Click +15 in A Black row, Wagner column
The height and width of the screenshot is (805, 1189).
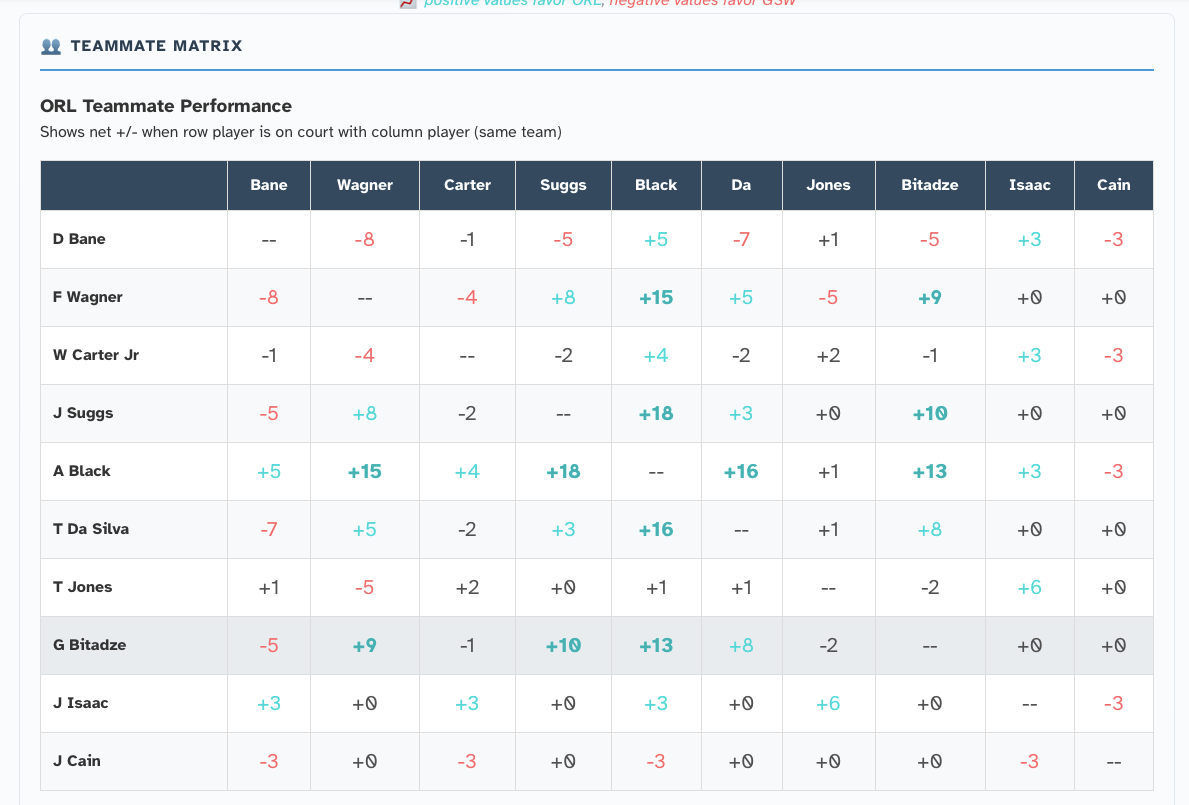click(x=365, y=471)
